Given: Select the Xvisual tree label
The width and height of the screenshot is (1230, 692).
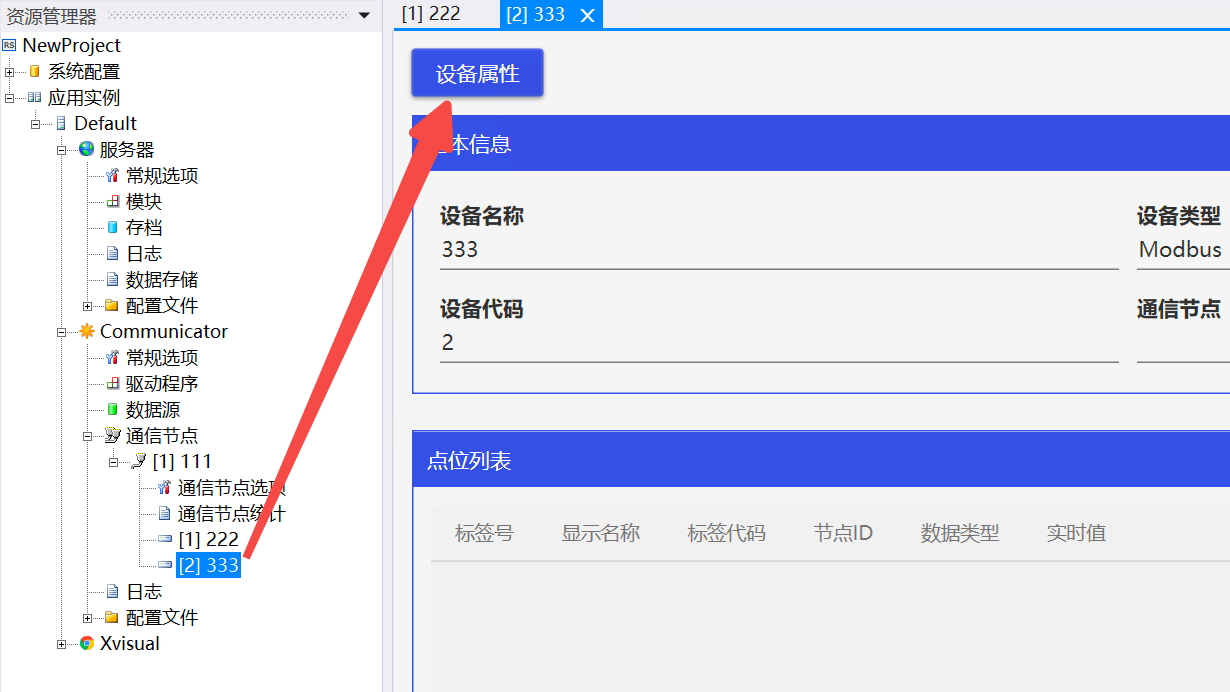Looking at the screenshot, I should click(130, 643).
